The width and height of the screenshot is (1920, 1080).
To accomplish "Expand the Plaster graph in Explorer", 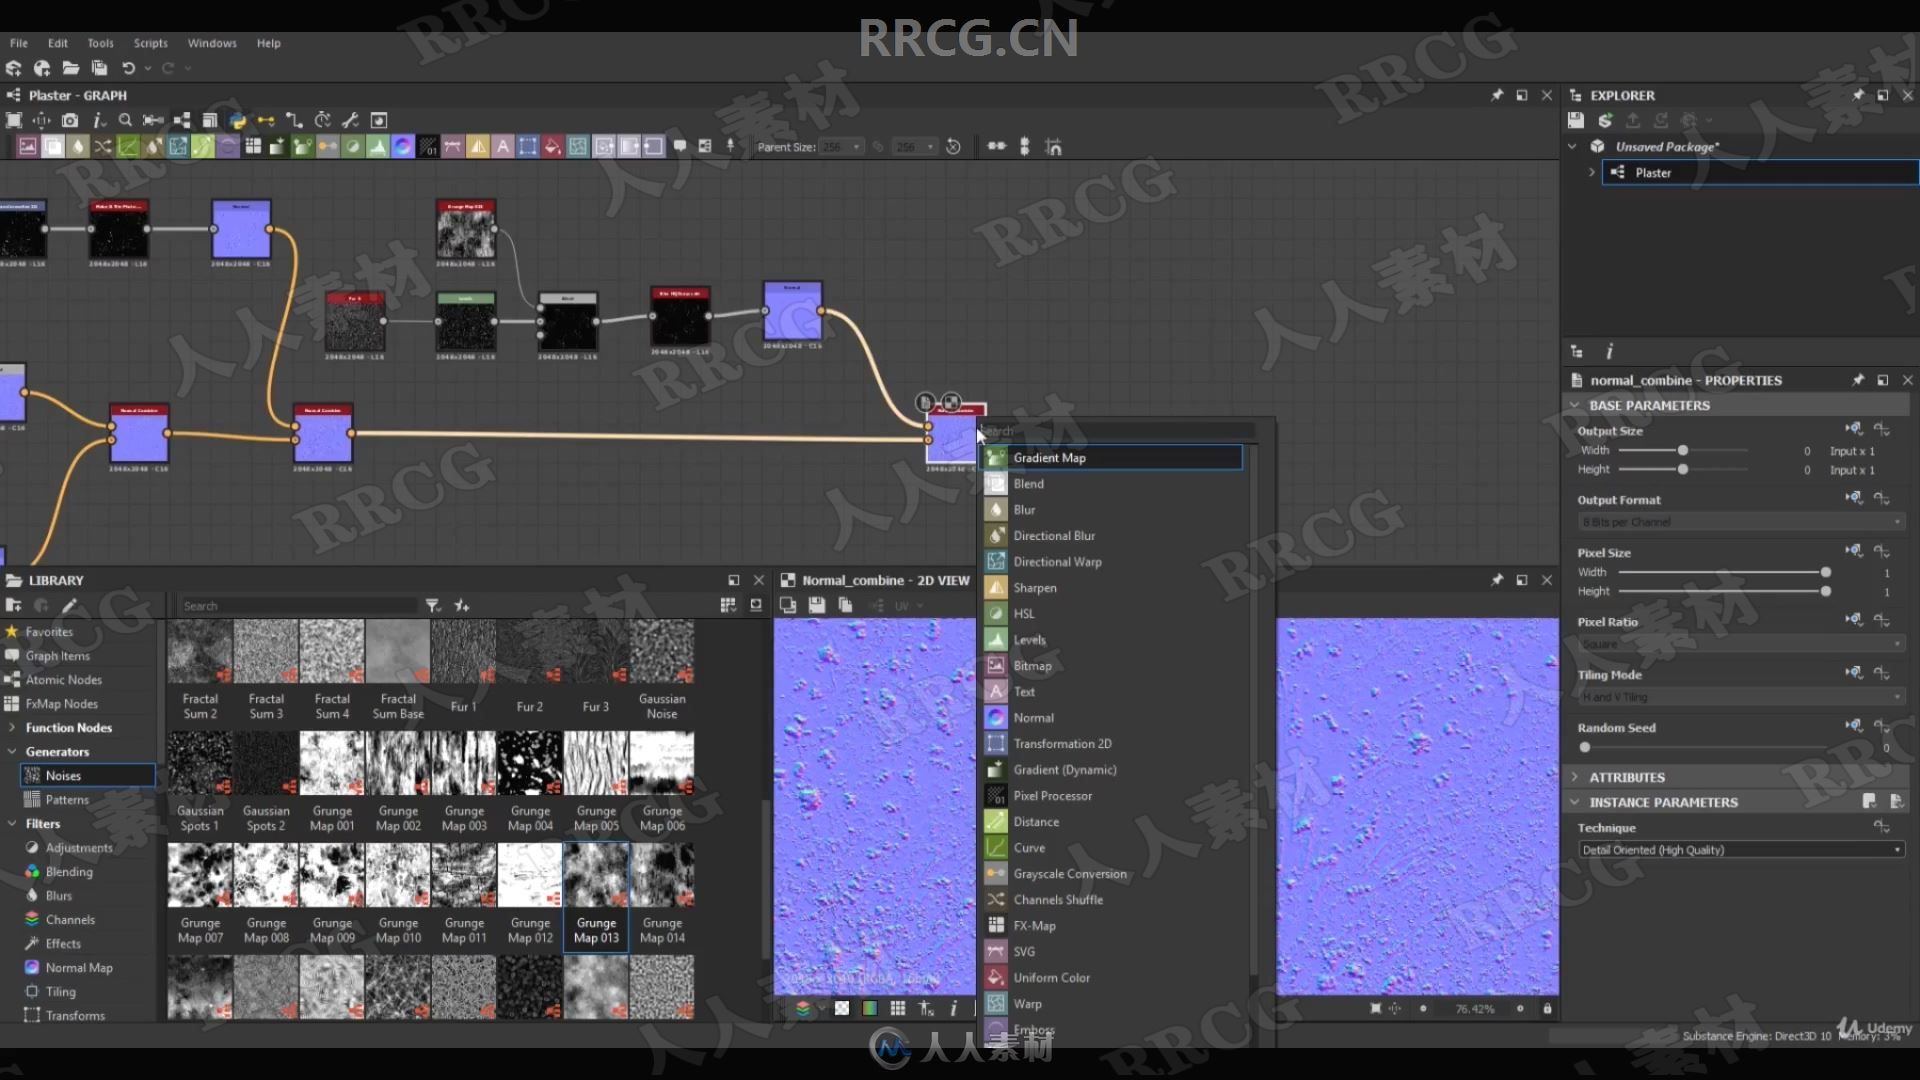I will (1591, 172).
